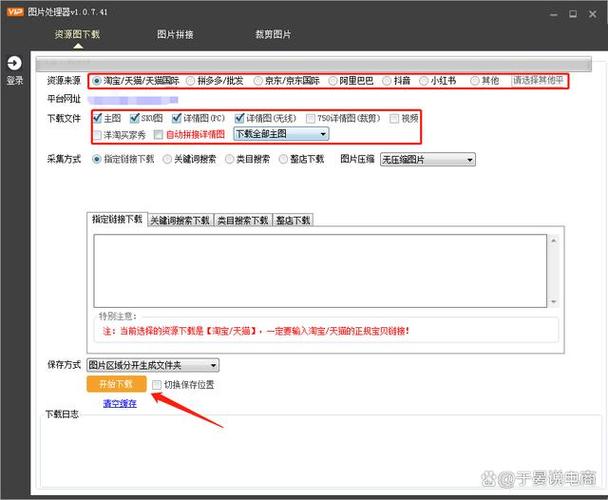This screenshot has height=500, width=608.
Task: Open the 类目搜索下载 sub-tab
Action: pos(243,220)
